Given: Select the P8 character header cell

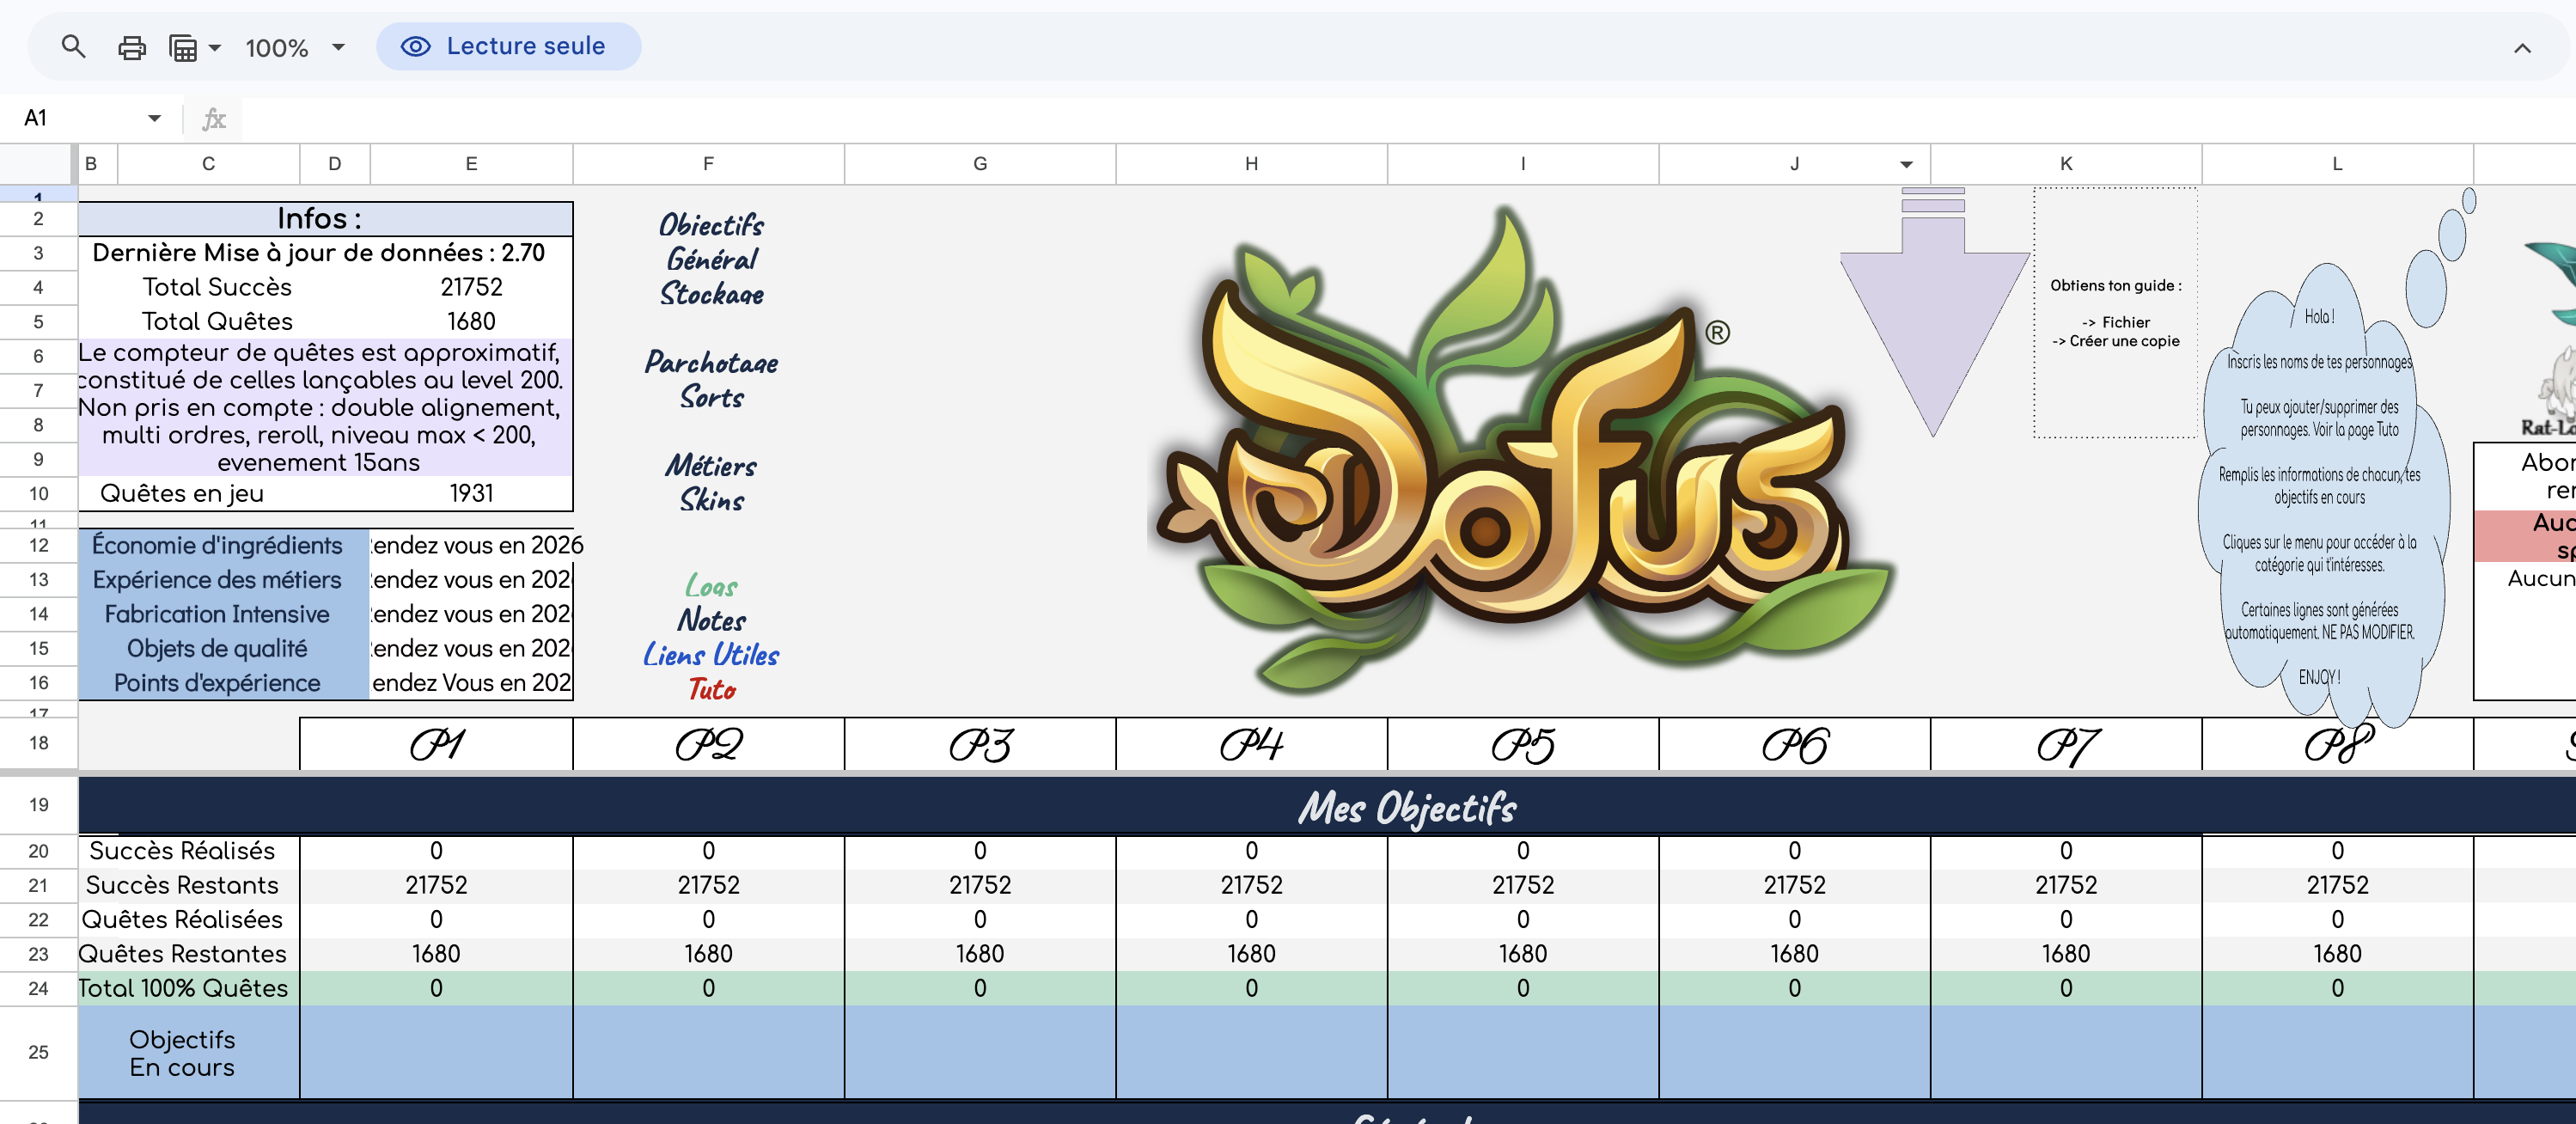Looking at the screenshot, I should tap(2337, 744).
